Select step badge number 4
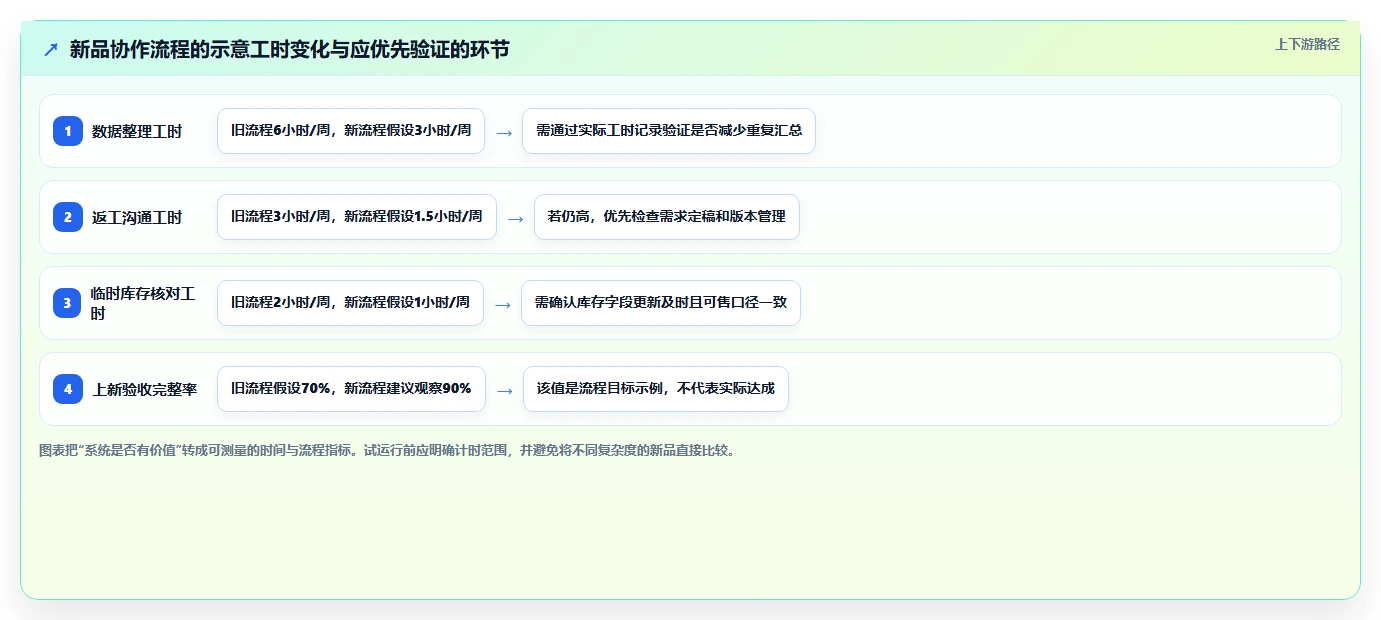Screen dimensions: 1381x620 click(68, 389)
